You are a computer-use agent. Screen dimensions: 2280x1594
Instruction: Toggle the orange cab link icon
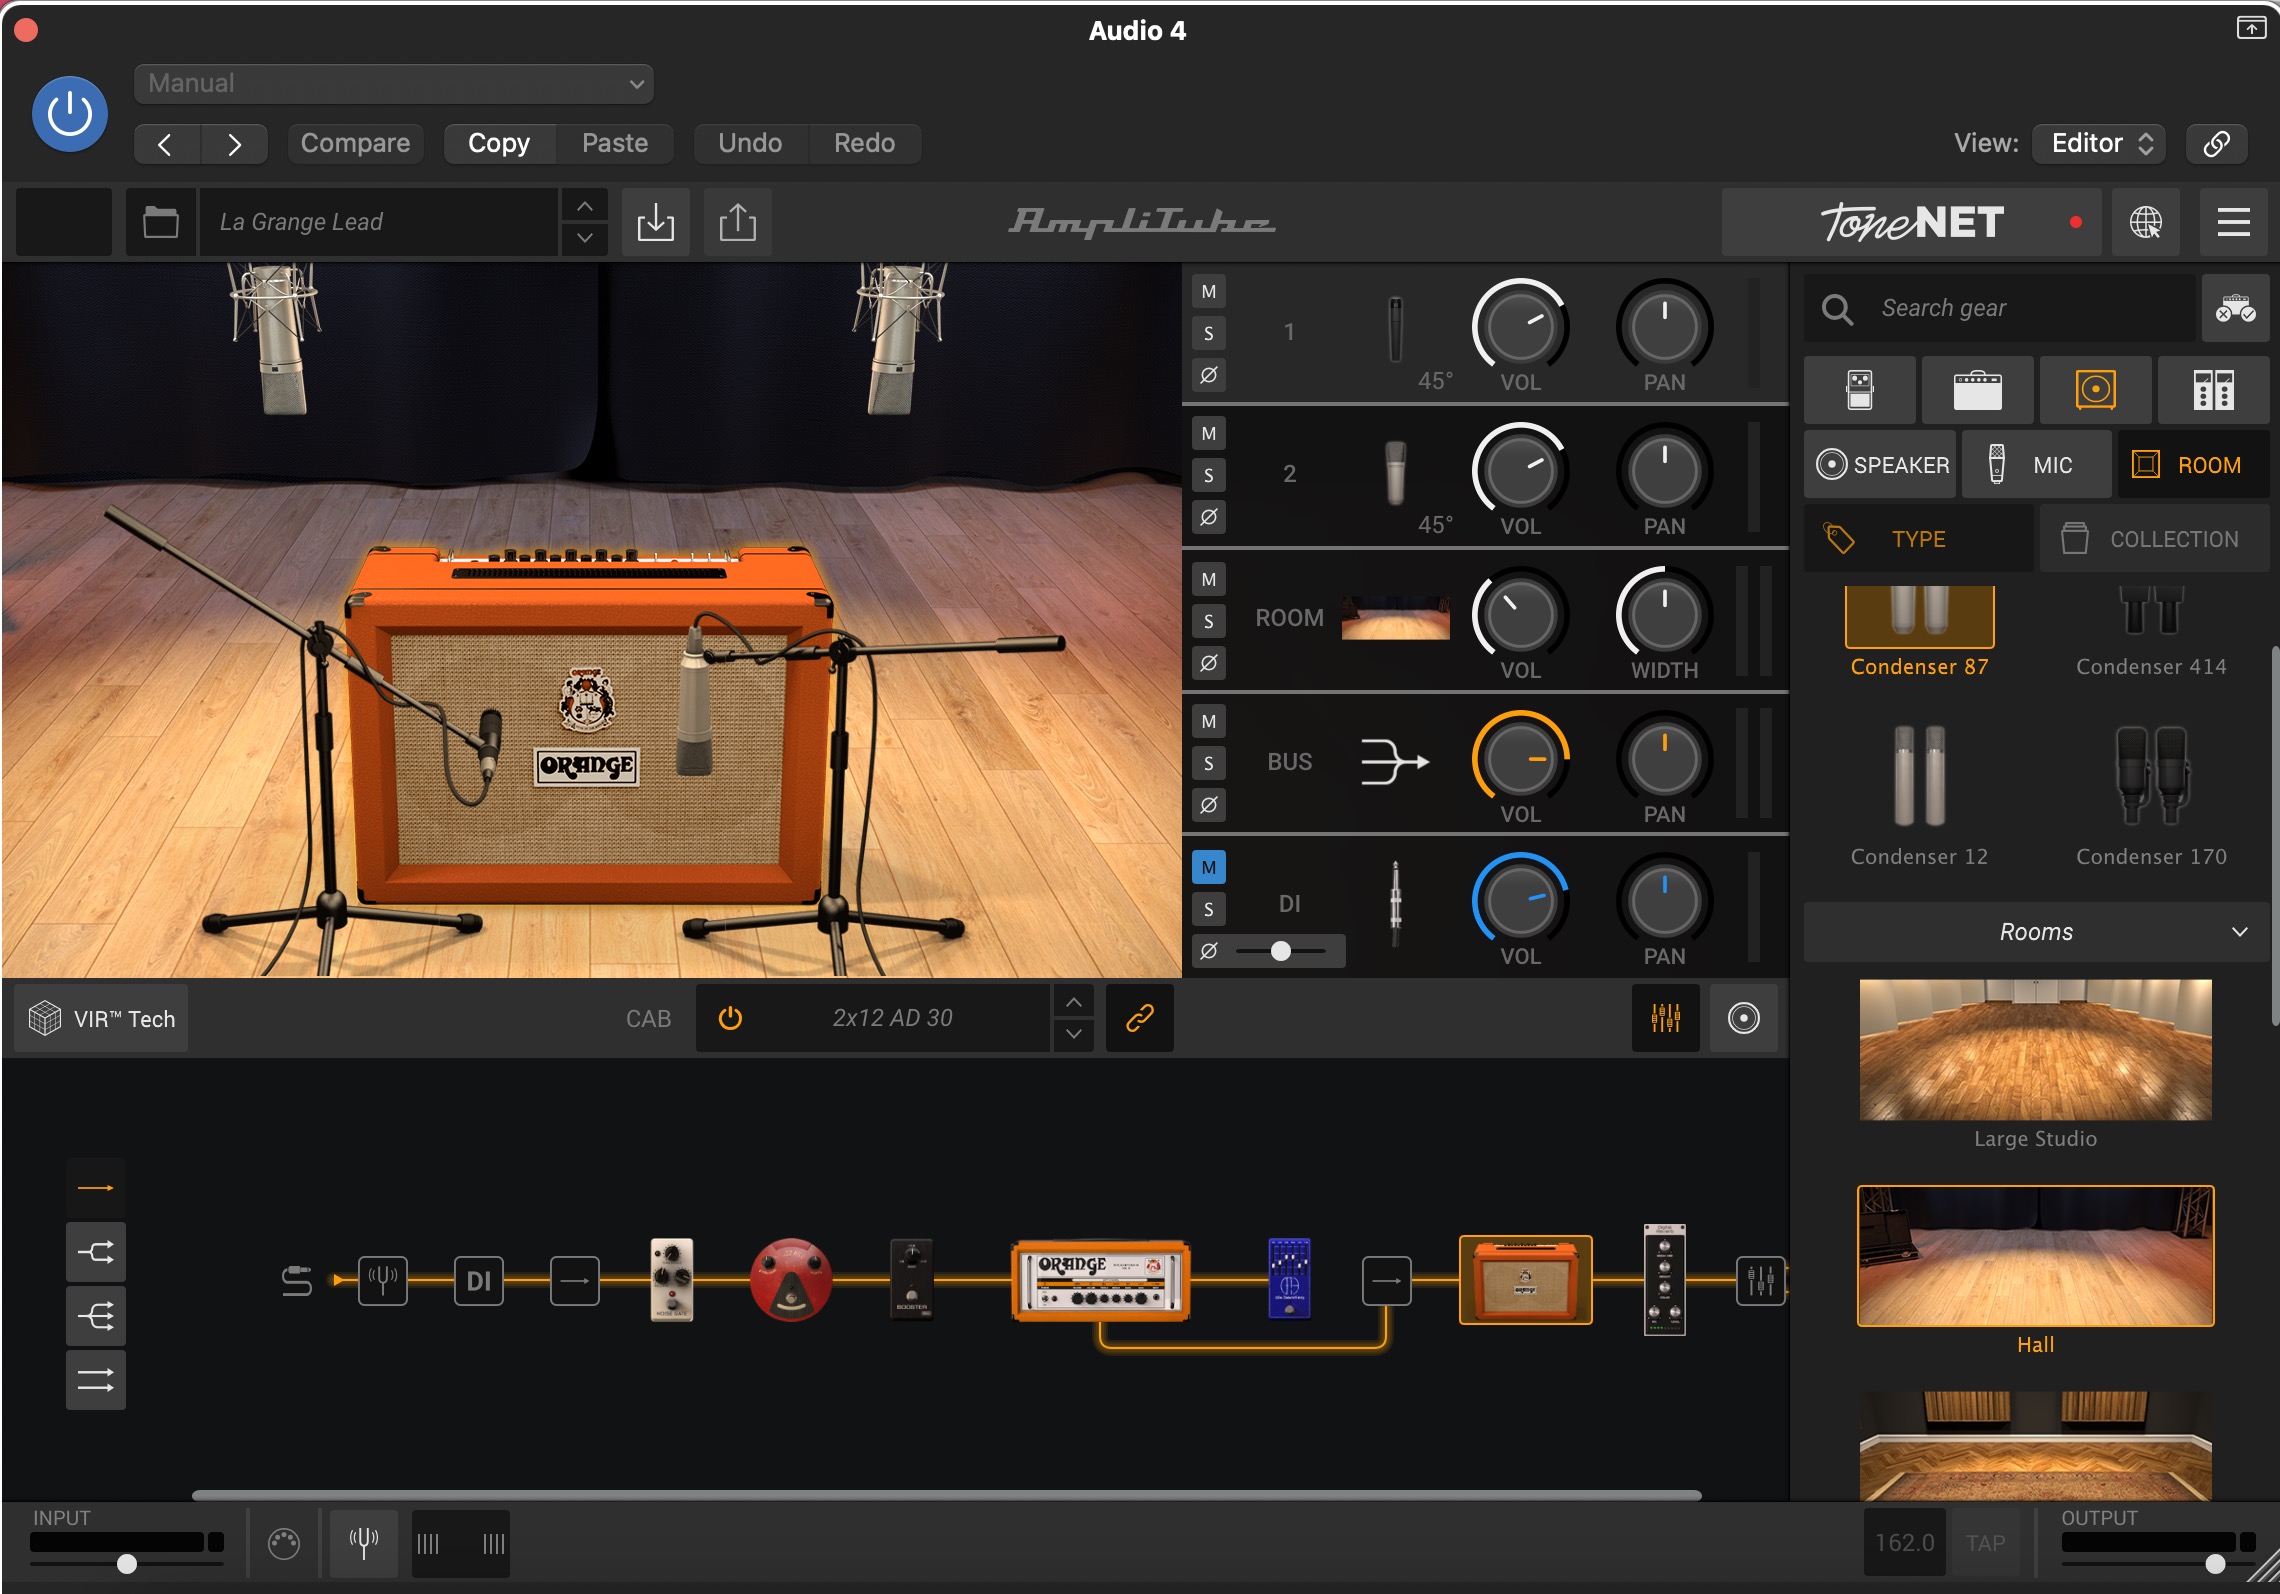(x=1140, y=1018)
